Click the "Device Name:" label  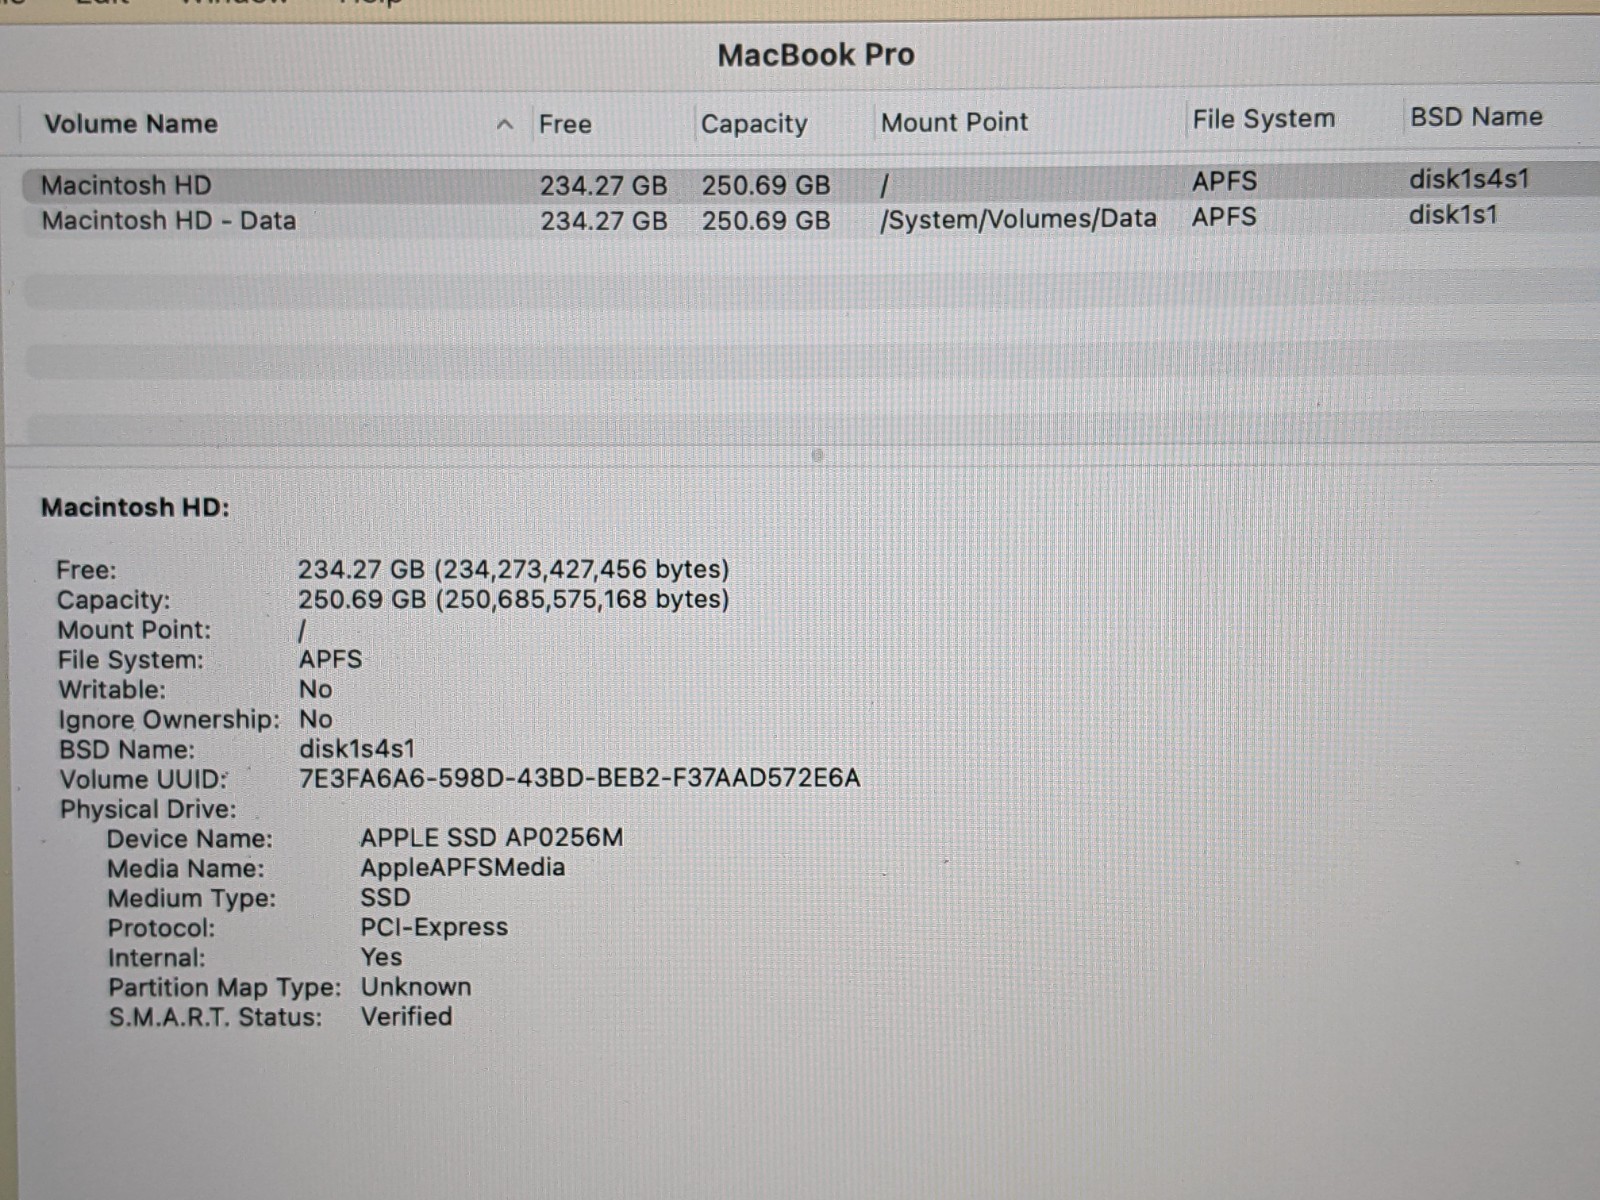tap(190, 839)
